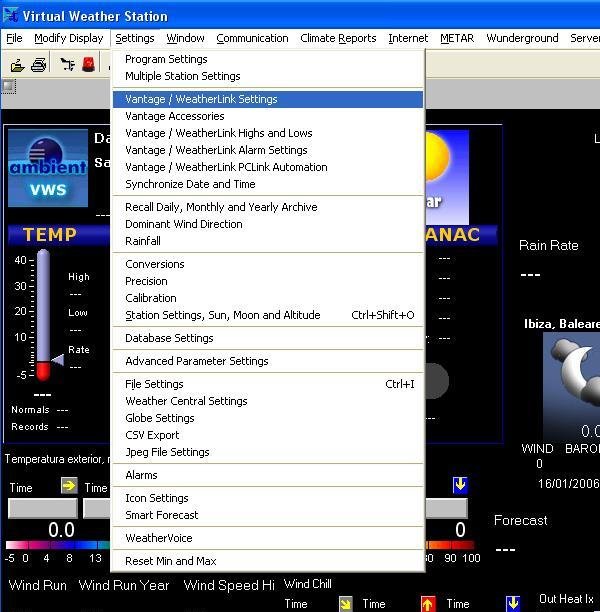Image resolution: width=600 pixels, height=612 pixels.
Task: Select Smart Forecast
Action: [x=268, y=515]
